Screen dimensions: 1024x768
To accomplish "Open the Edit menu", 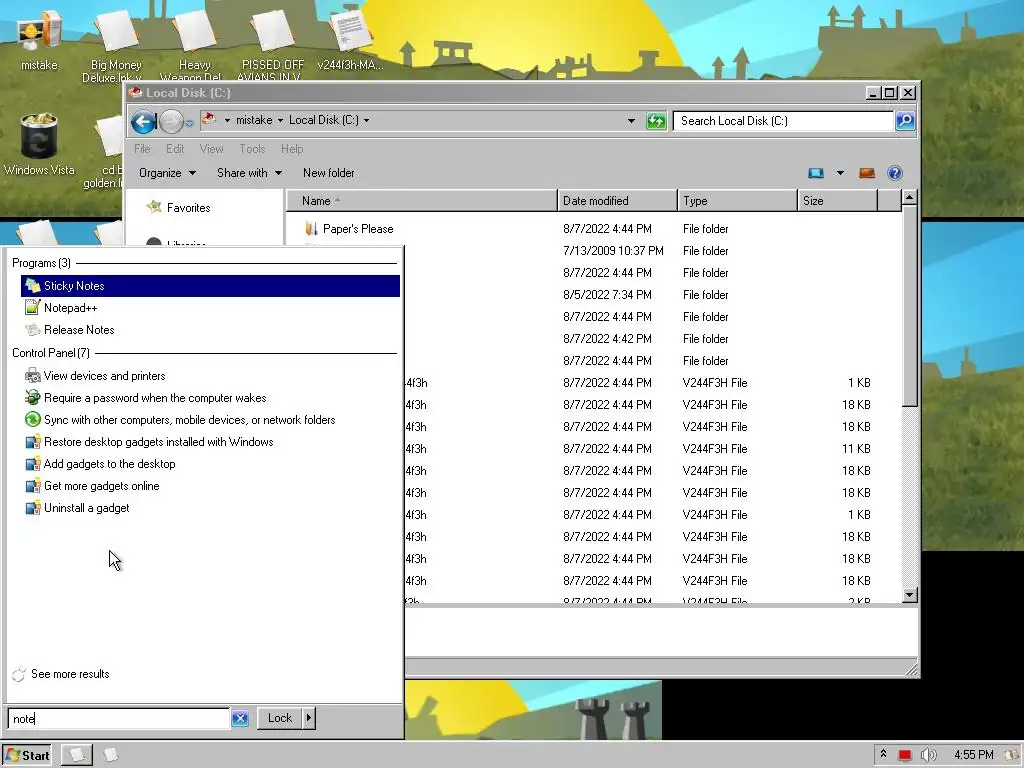I will (x=175, y=149).
